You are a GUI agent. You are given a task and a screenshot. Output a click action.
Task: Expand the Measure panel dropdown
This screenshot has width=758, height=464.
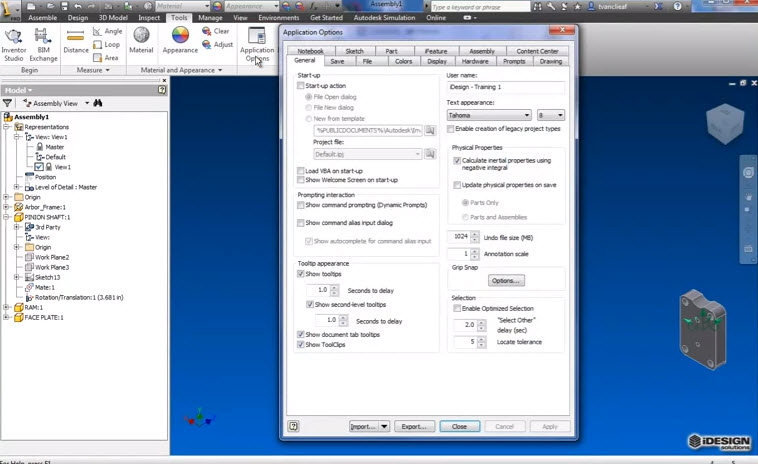[93, 70]
